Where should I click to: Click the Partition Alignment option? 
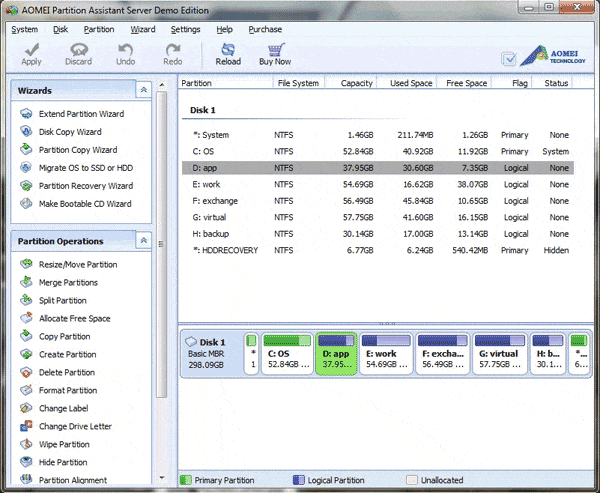[73, 480]
